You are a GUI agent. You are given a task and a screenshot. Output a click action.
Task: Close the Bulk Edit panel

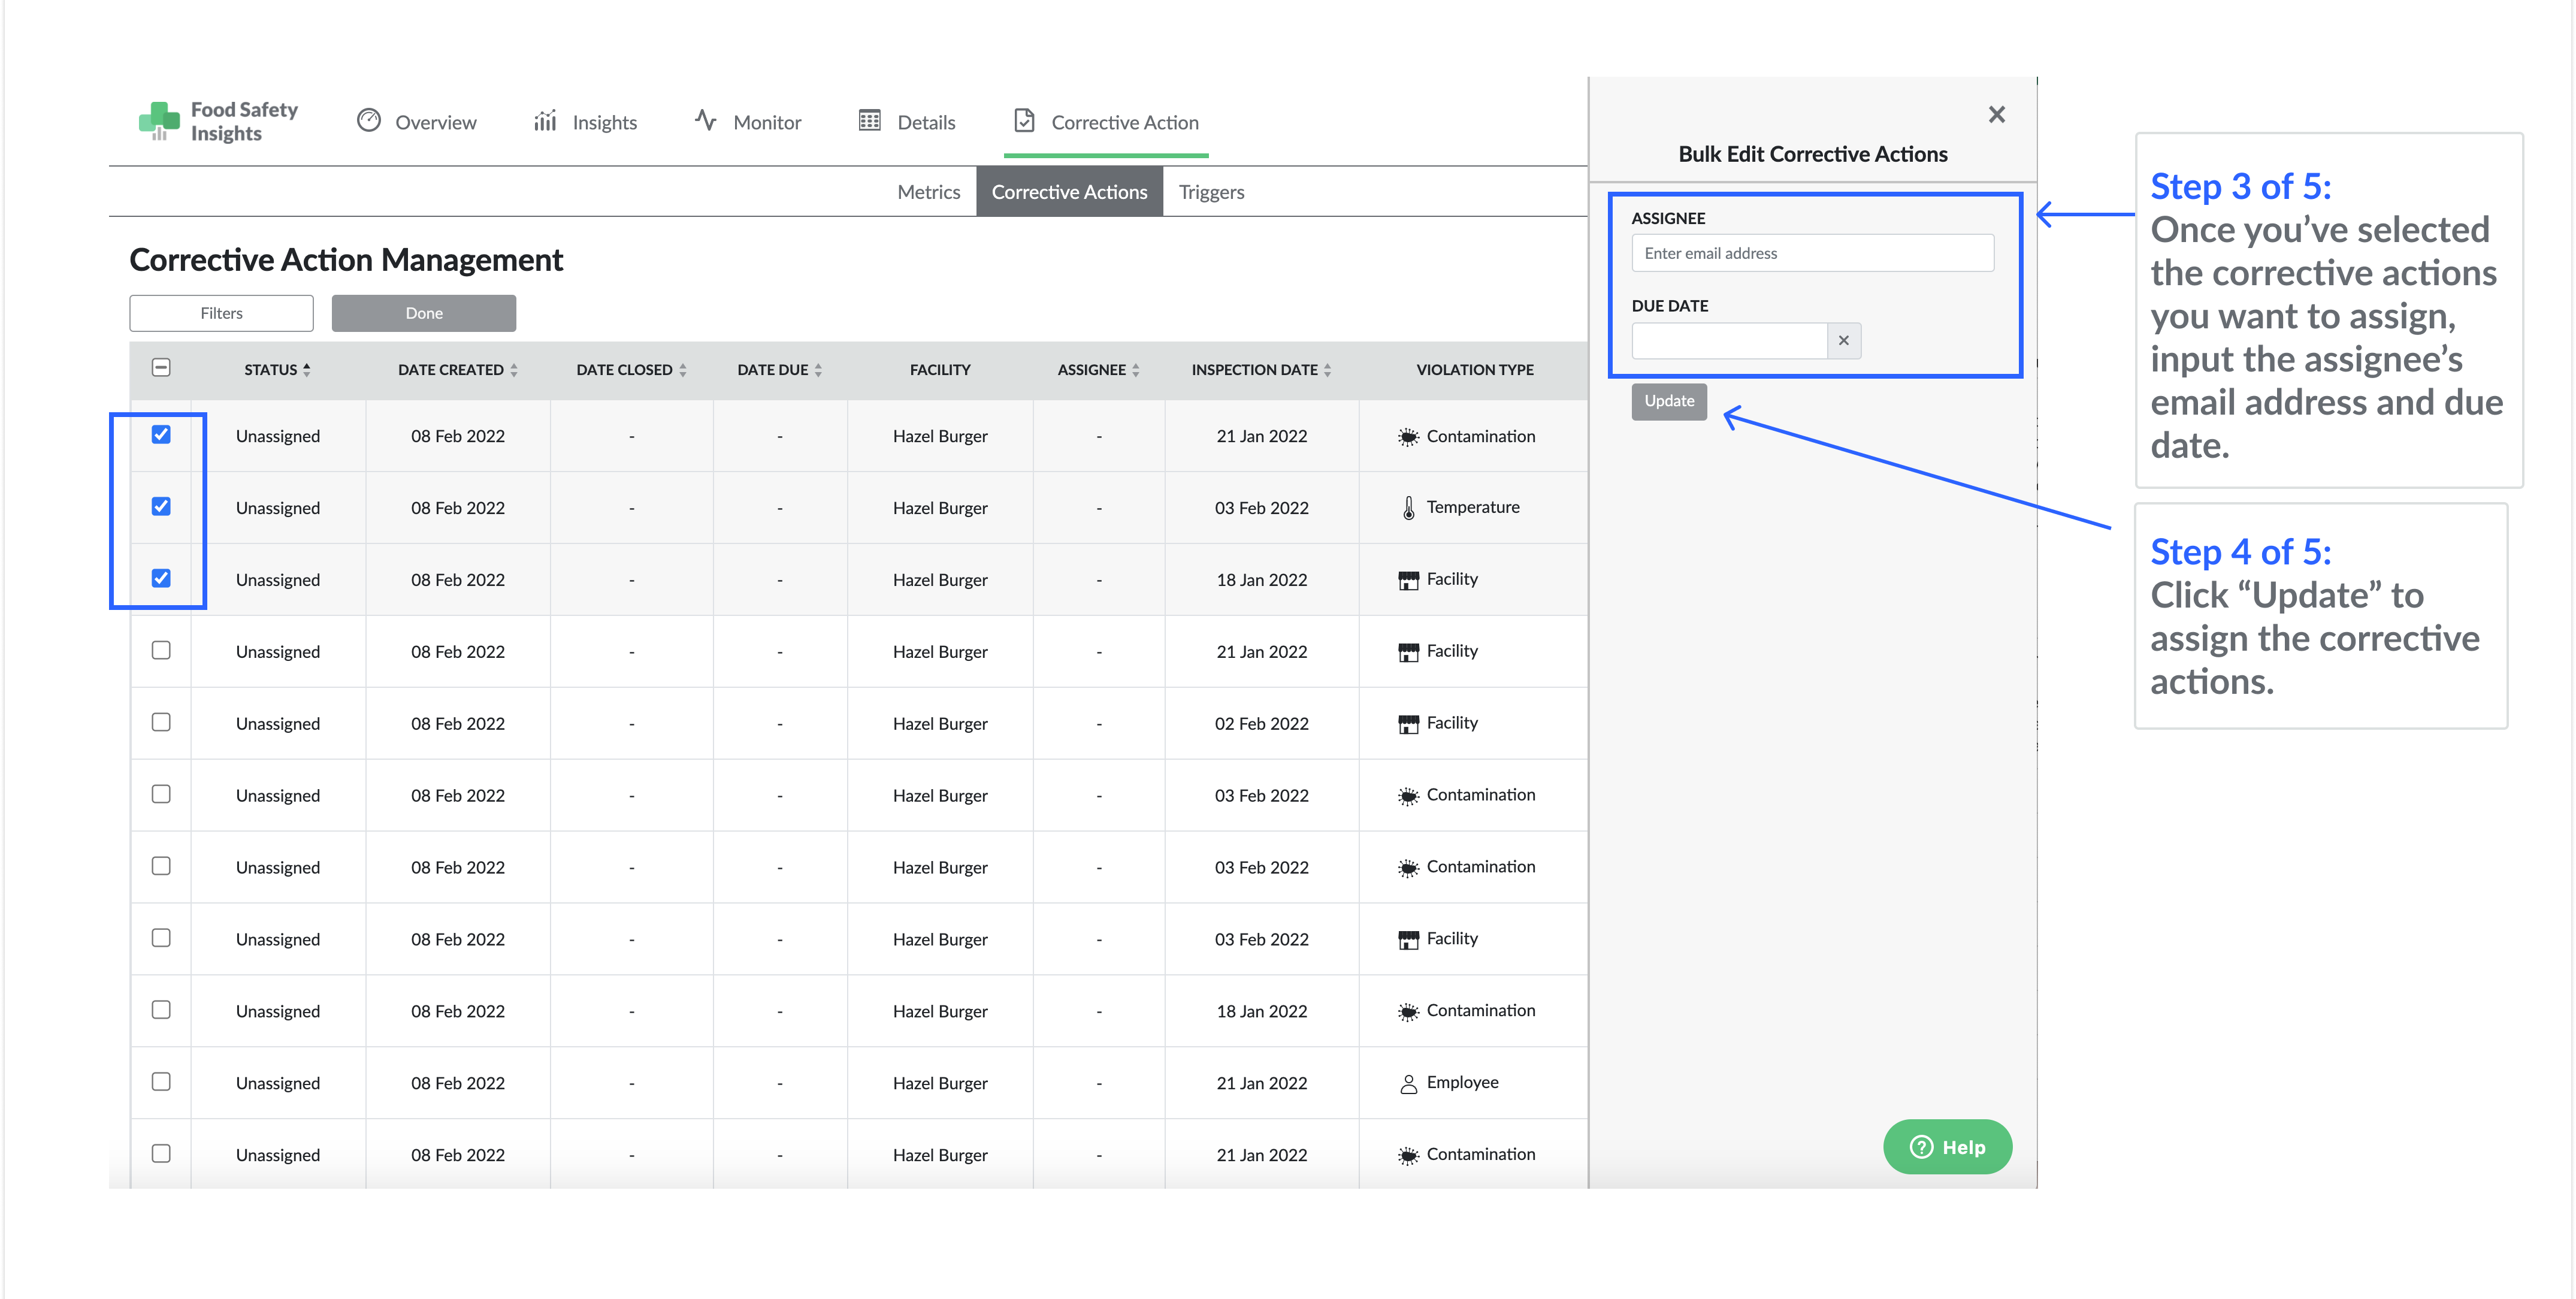1996,115
